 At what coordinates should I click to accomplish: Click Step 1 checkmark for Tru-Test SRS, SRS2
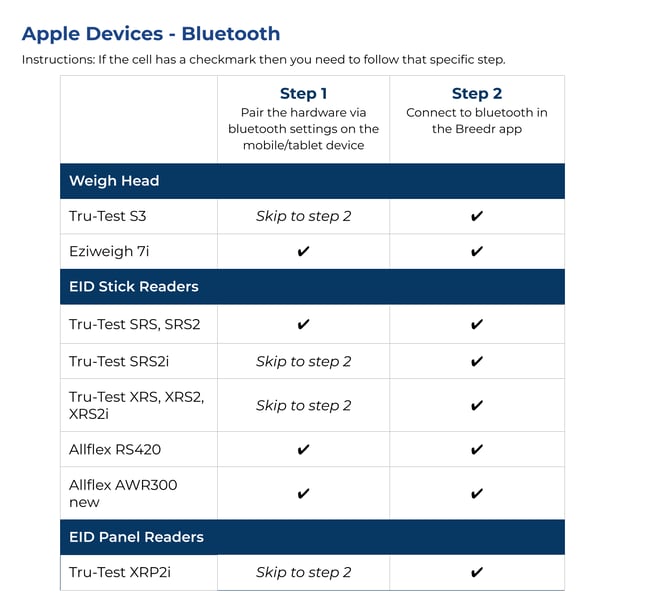tap(304, 325)
